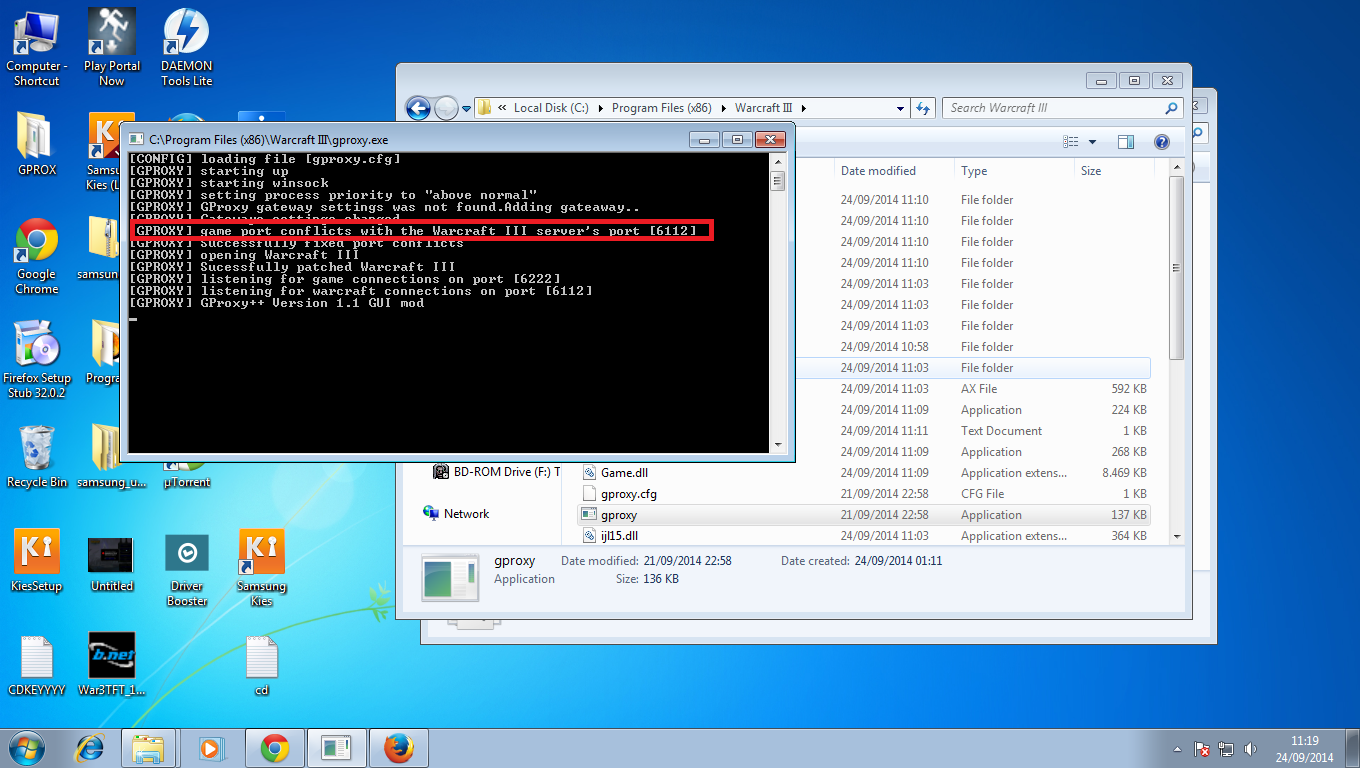Click Explorer Back navigation arrow
The width and height of the screenshot is (1360, 768).
pos(418,108)
